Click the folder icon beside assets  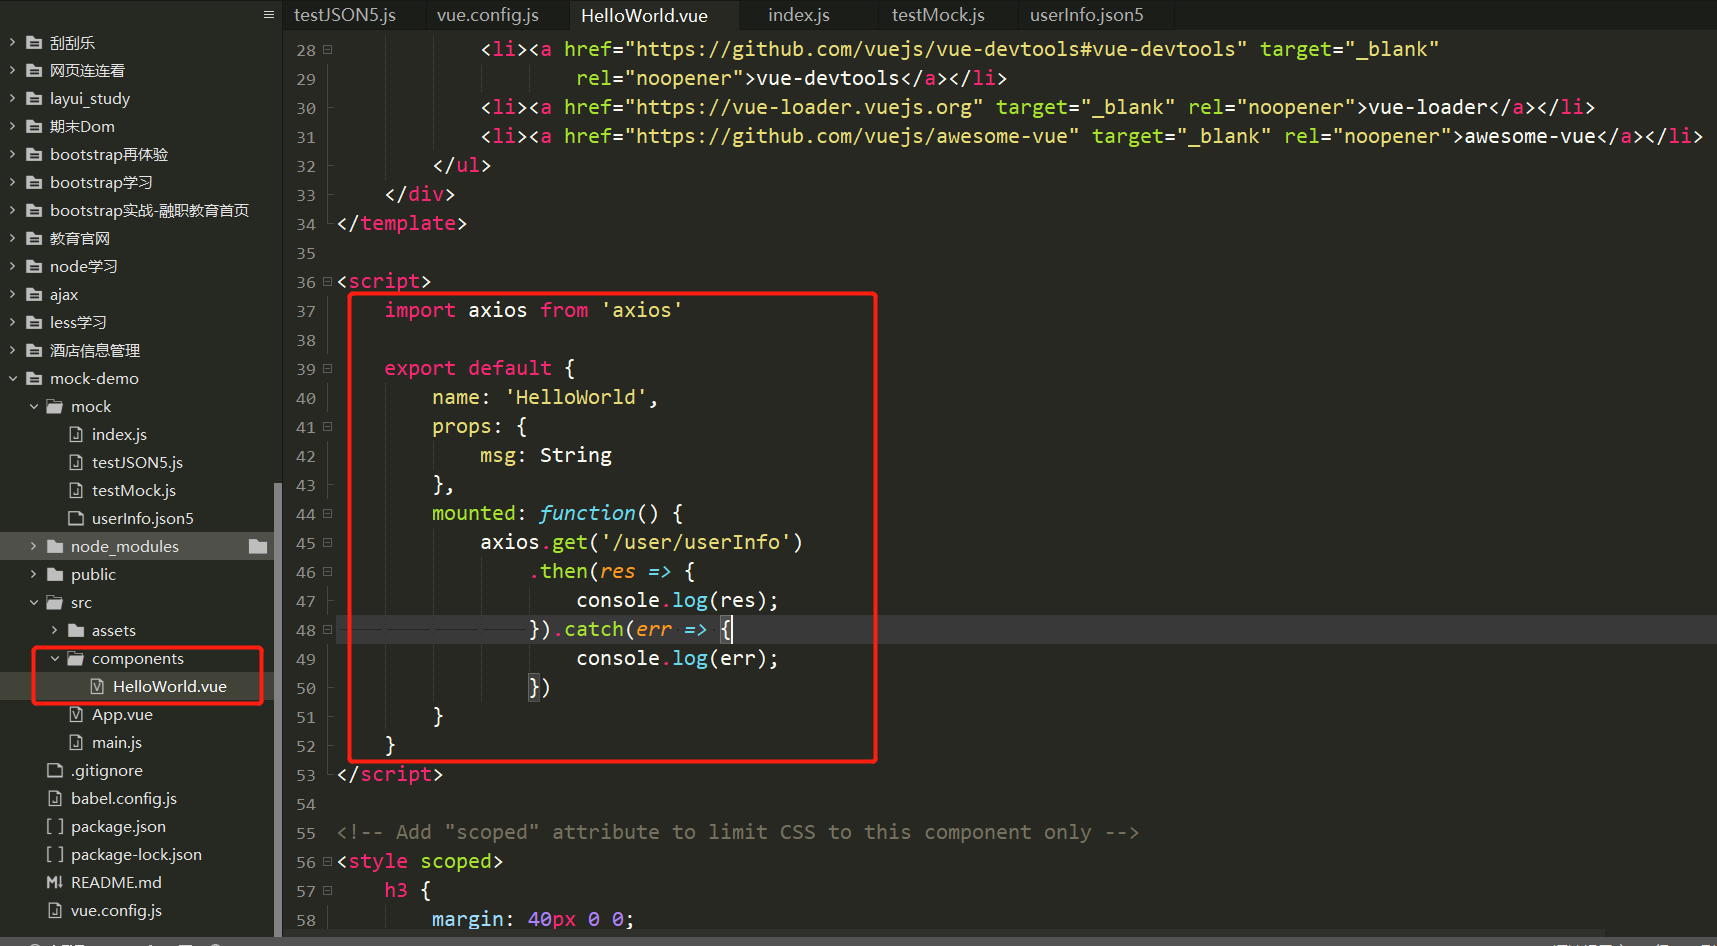coord(76,631)
